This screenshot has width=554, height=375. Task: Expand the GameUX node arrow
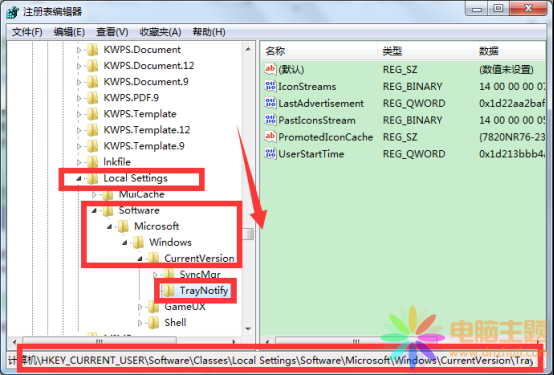(140, 307)
